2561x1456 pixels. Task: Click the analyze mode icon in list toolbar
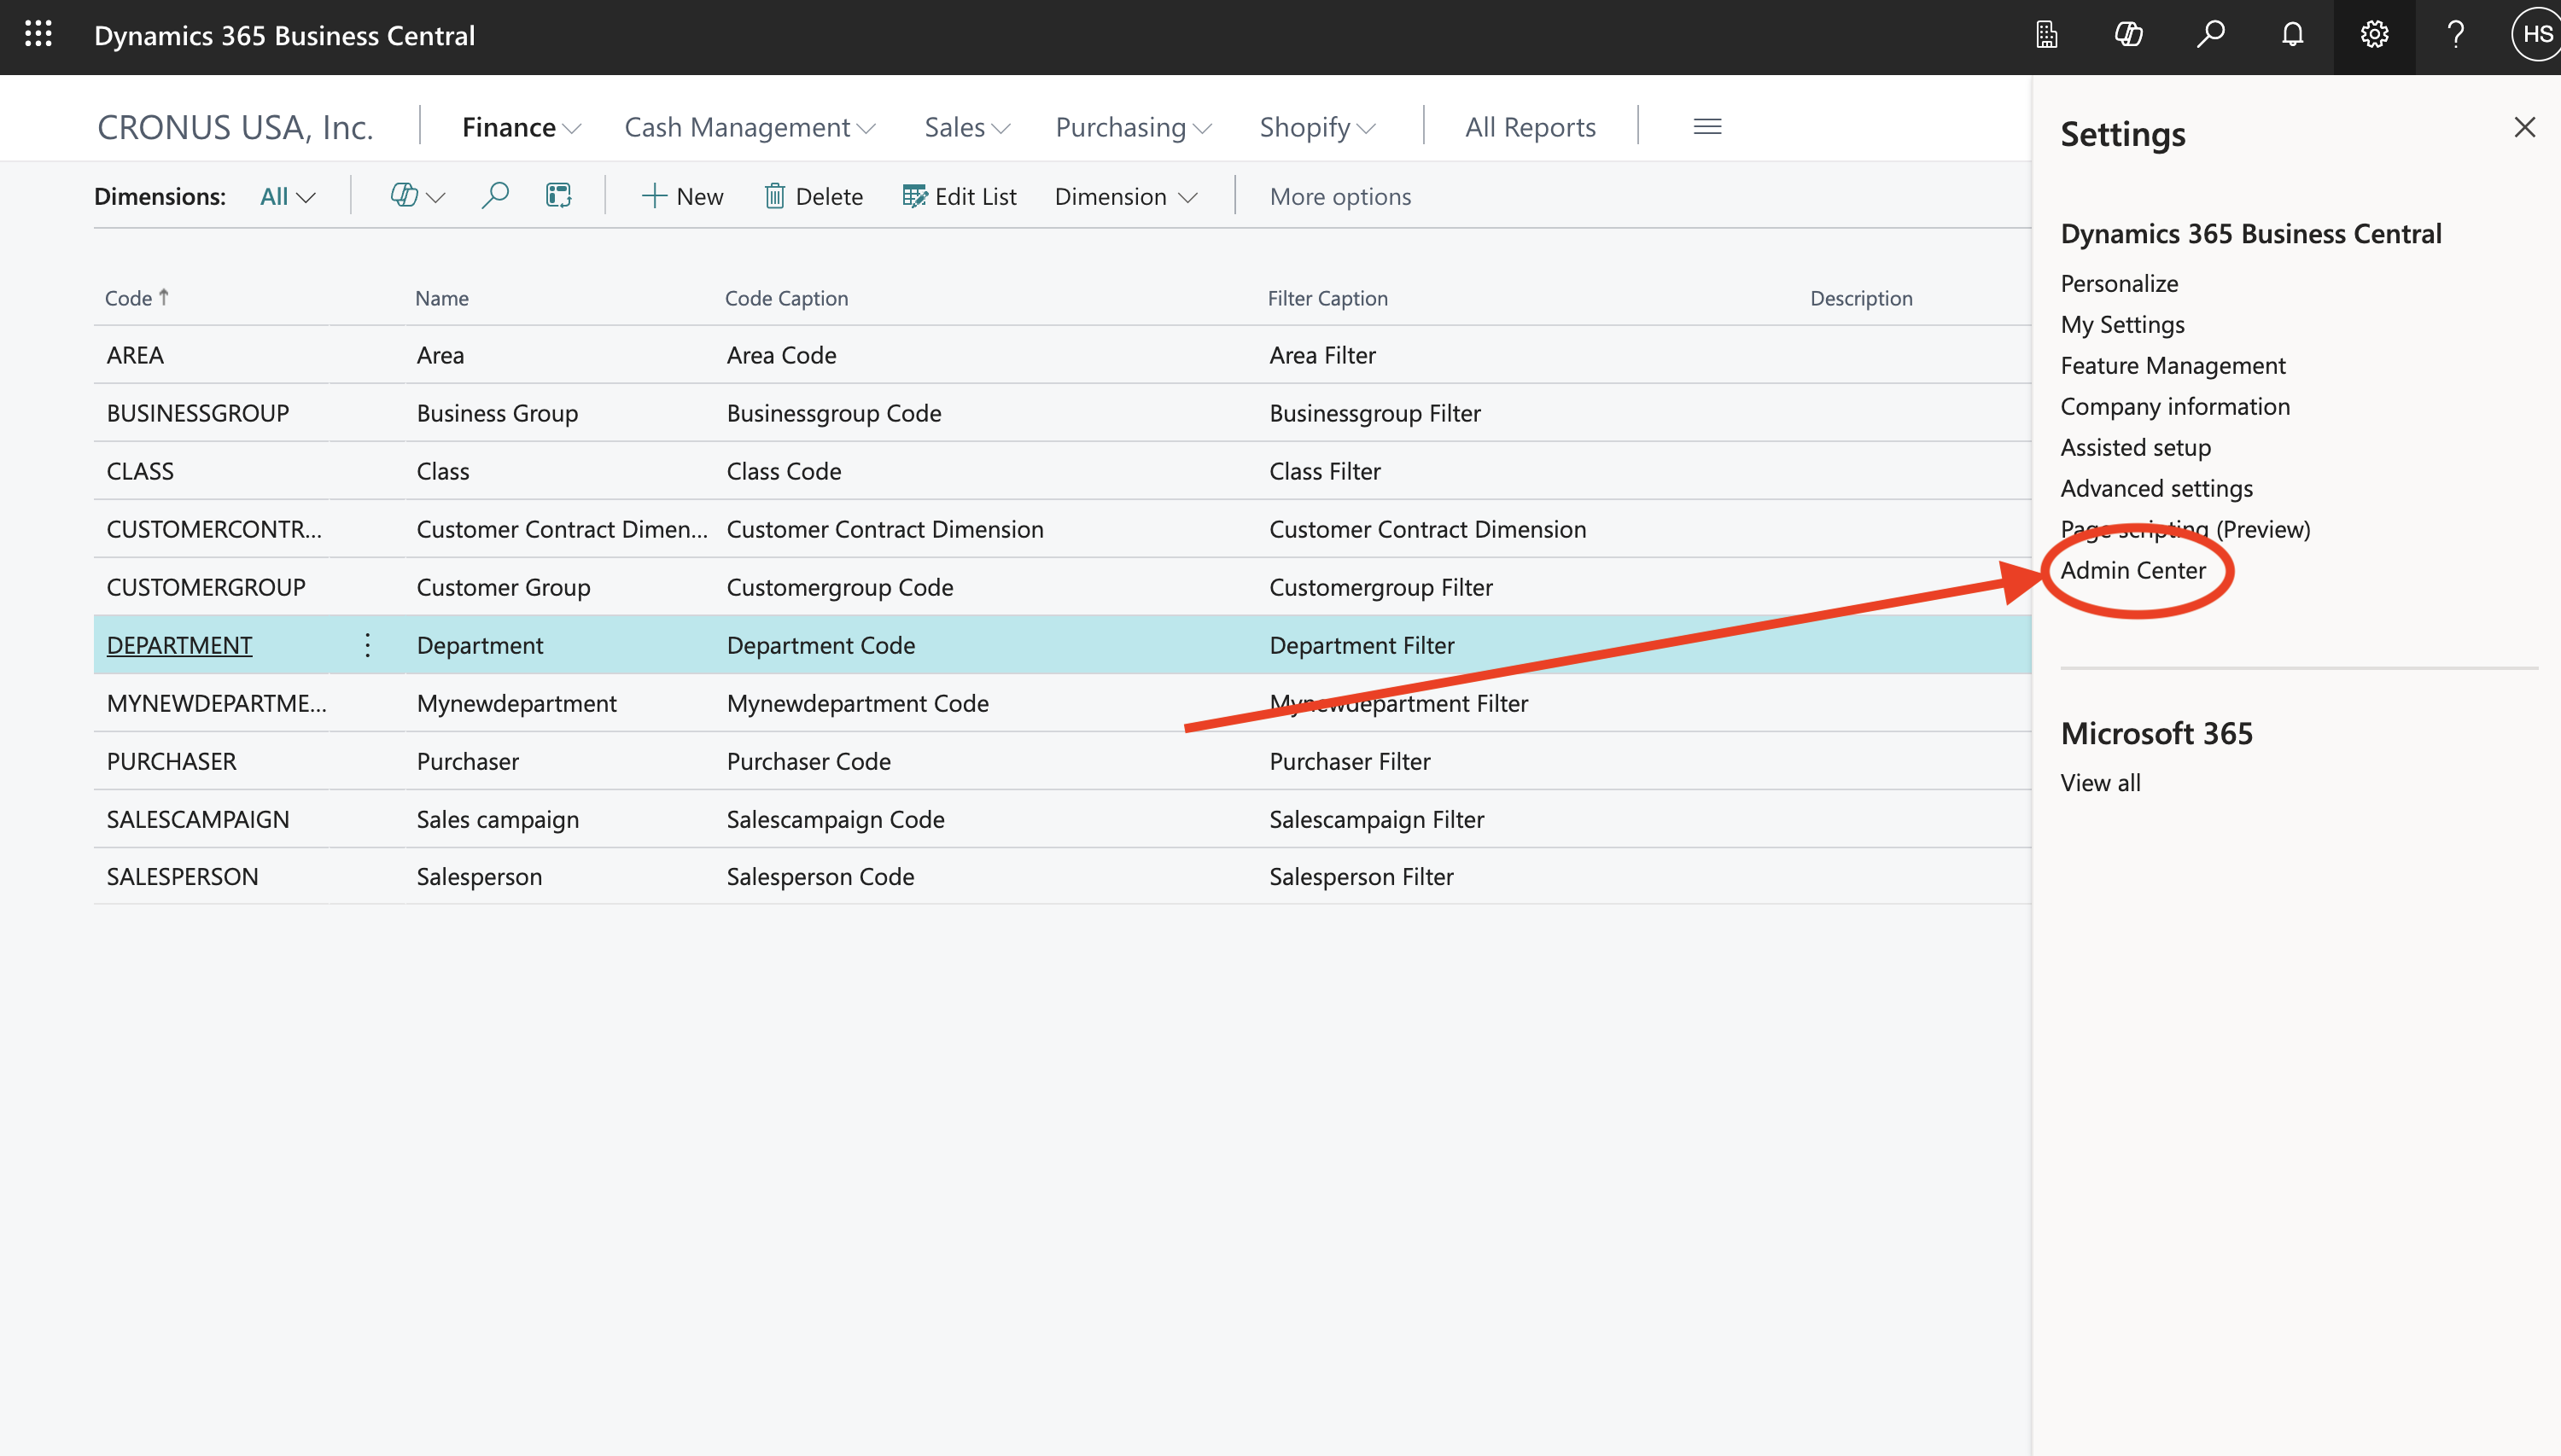point(559,196)
